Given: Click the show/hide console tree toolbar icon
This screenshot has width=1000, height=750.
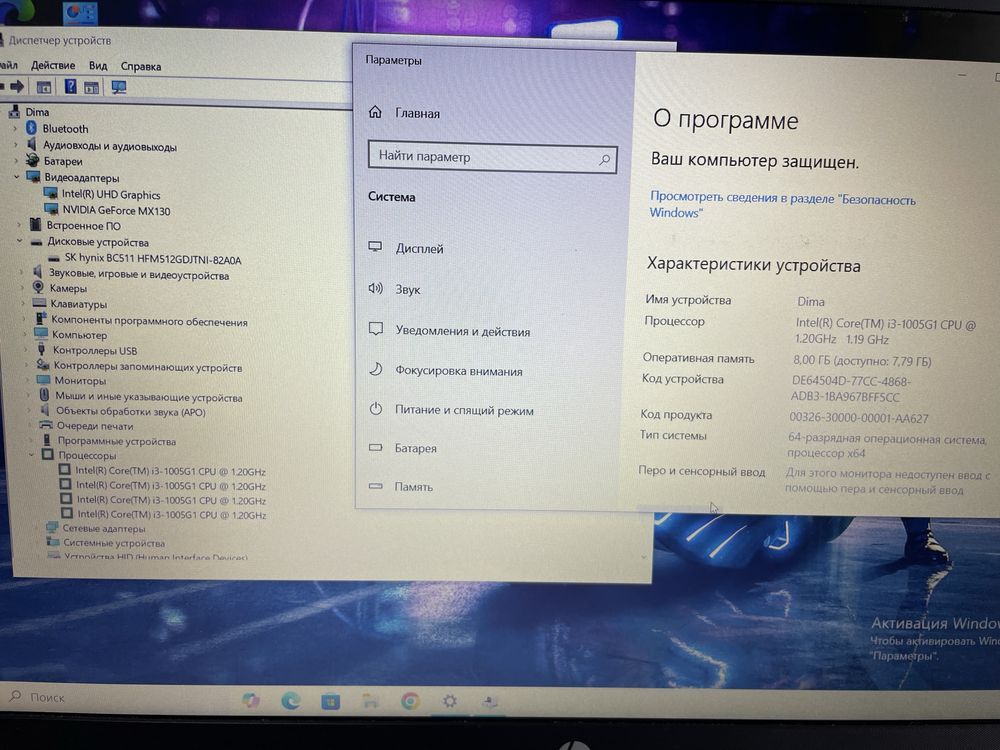Looking at the screenshot, I should (43, 87).
